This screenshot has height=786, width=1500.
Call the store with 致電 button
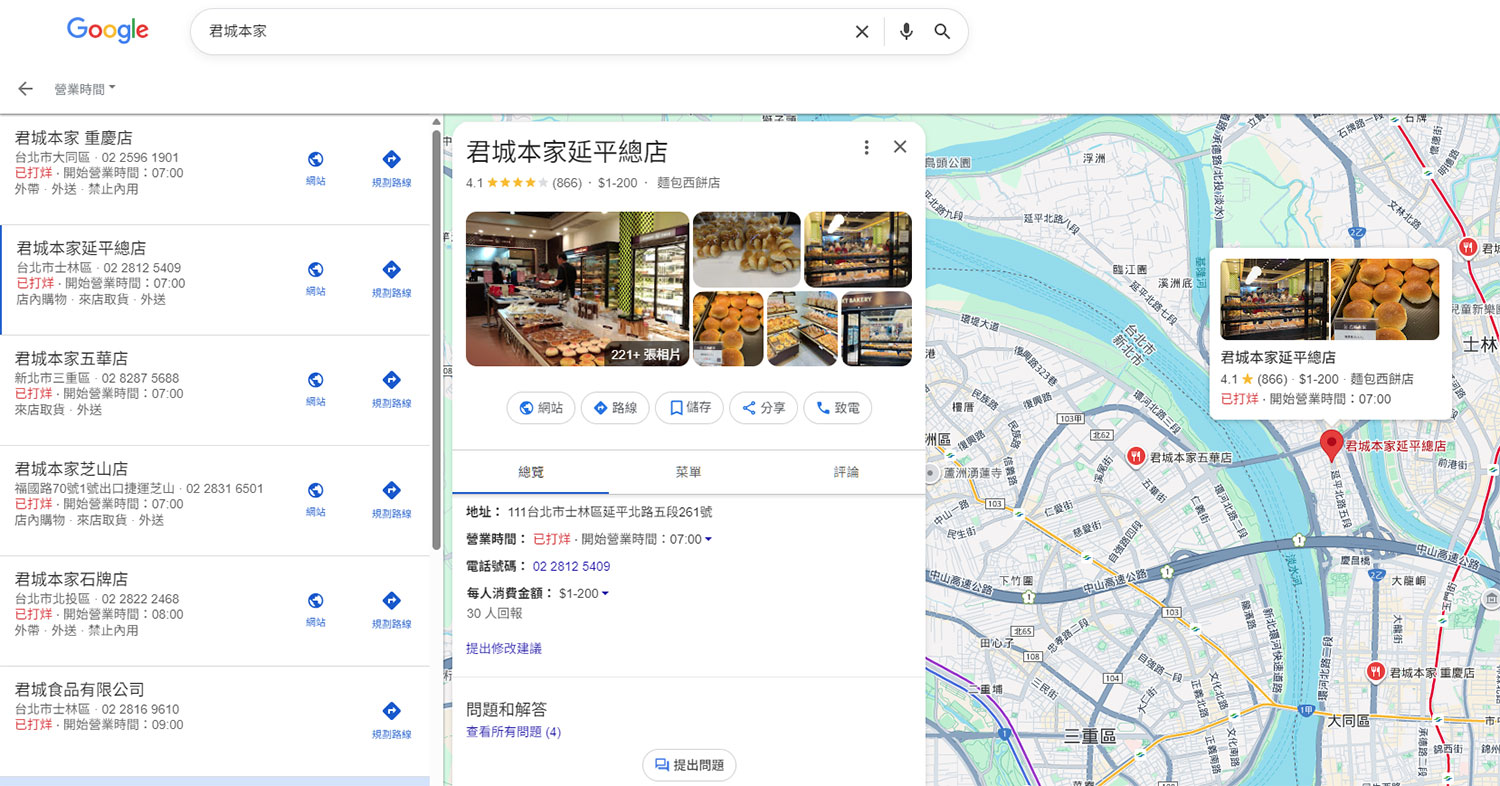[838, 408]
